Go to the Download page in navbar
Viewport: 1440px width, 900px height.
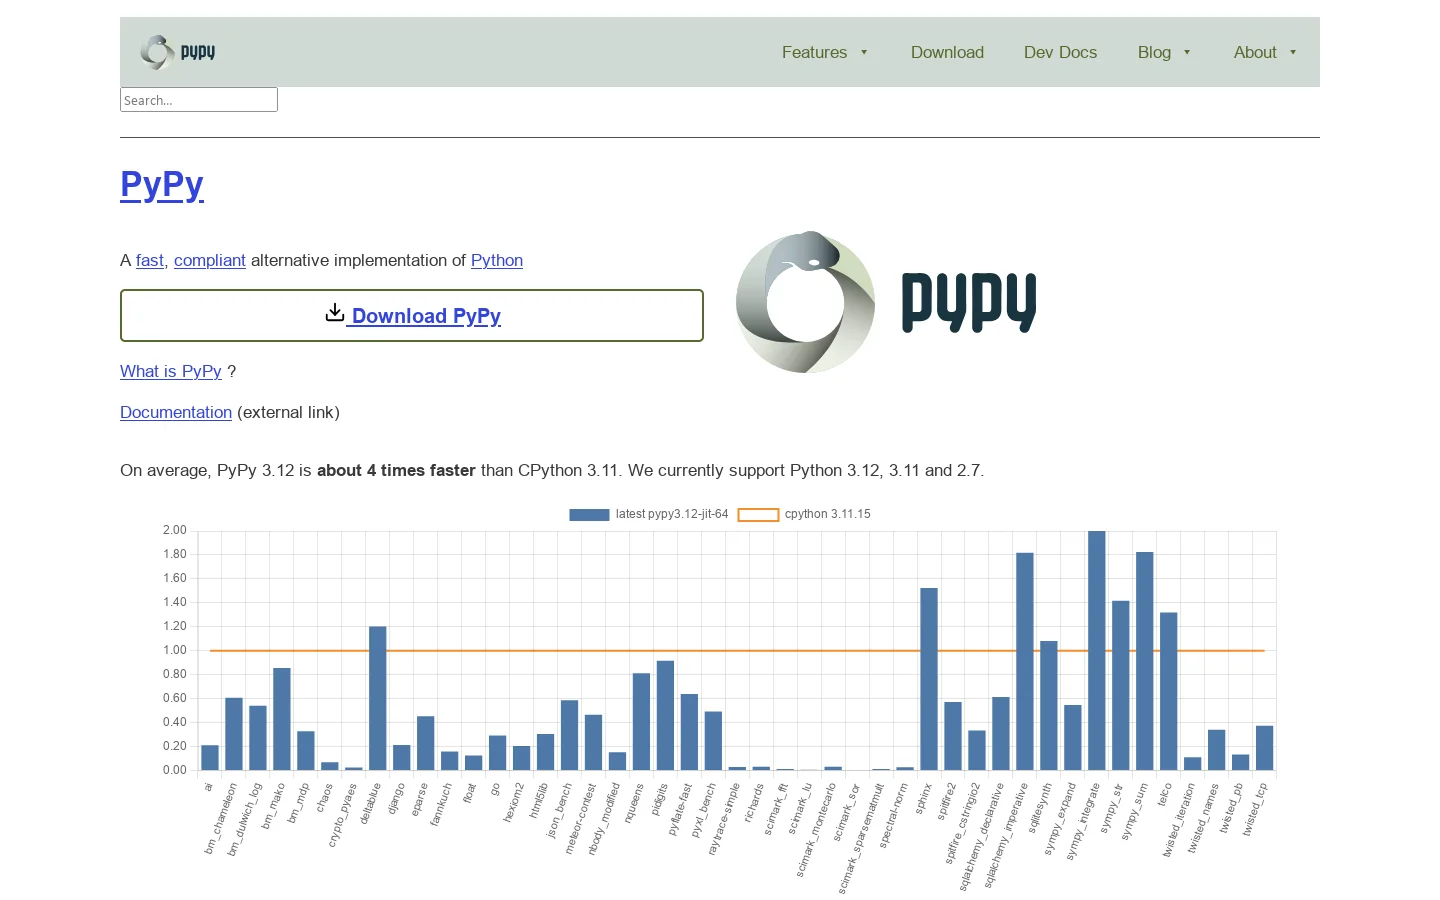click(947, 52)
